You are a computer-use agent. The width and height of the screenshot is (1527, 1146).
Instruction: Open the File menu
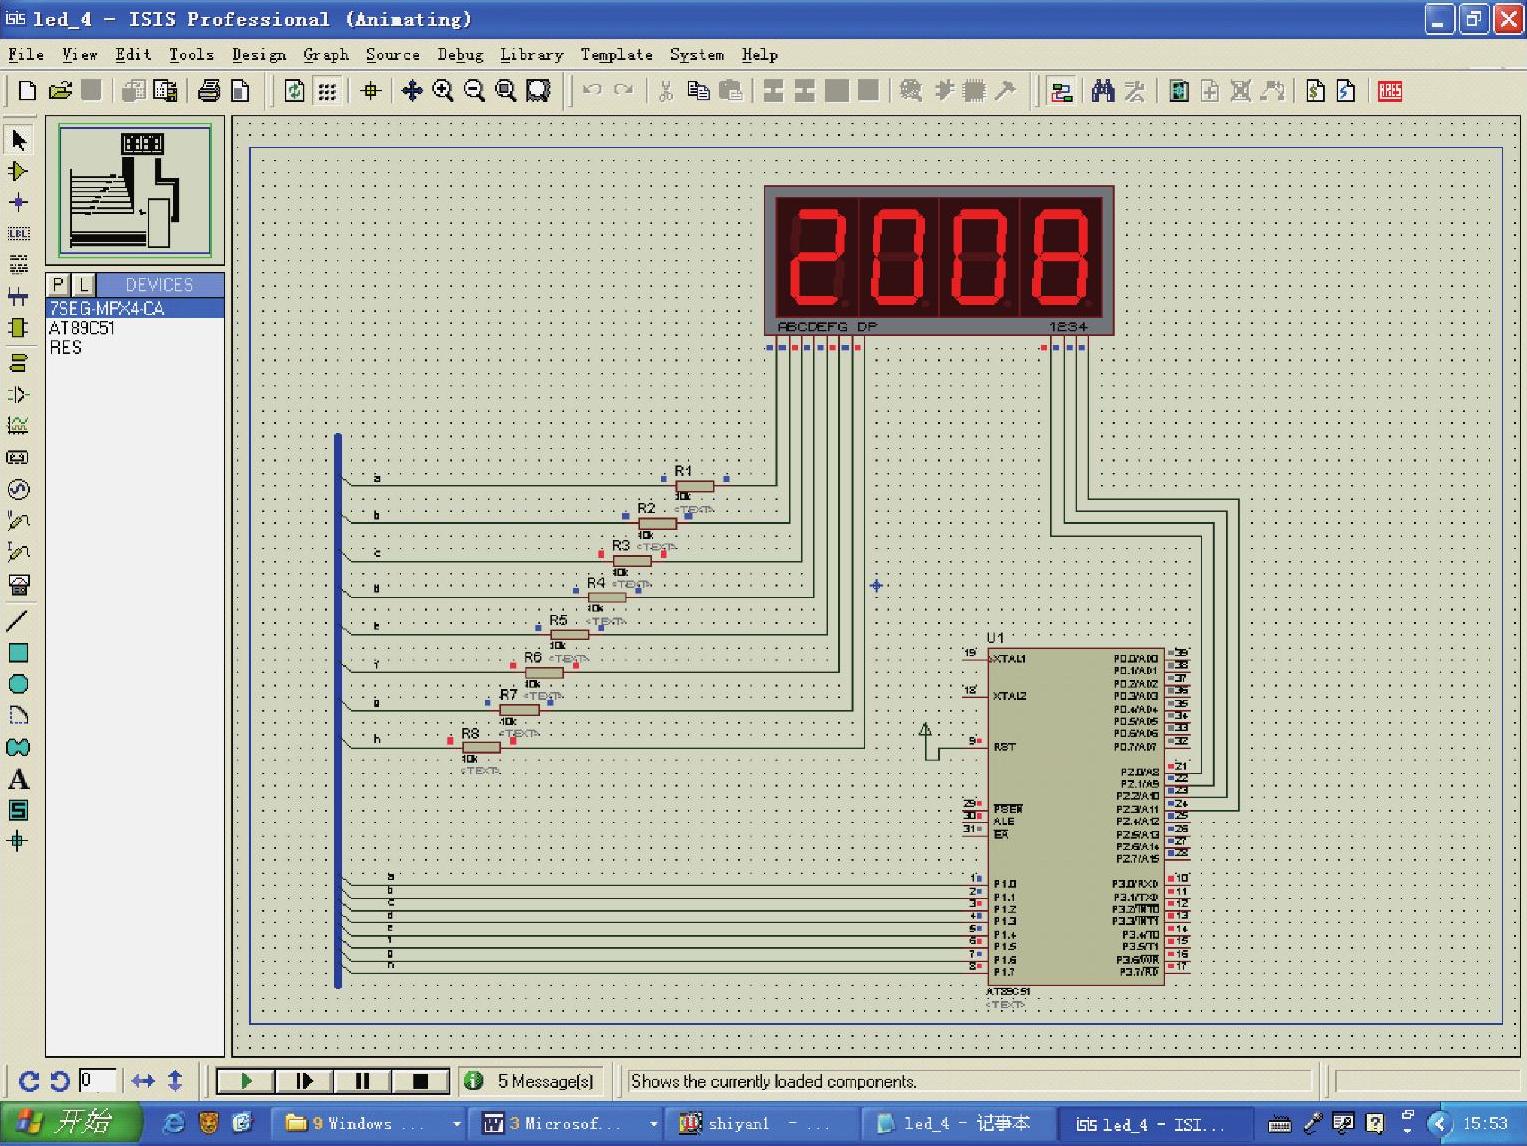(26, 55)
